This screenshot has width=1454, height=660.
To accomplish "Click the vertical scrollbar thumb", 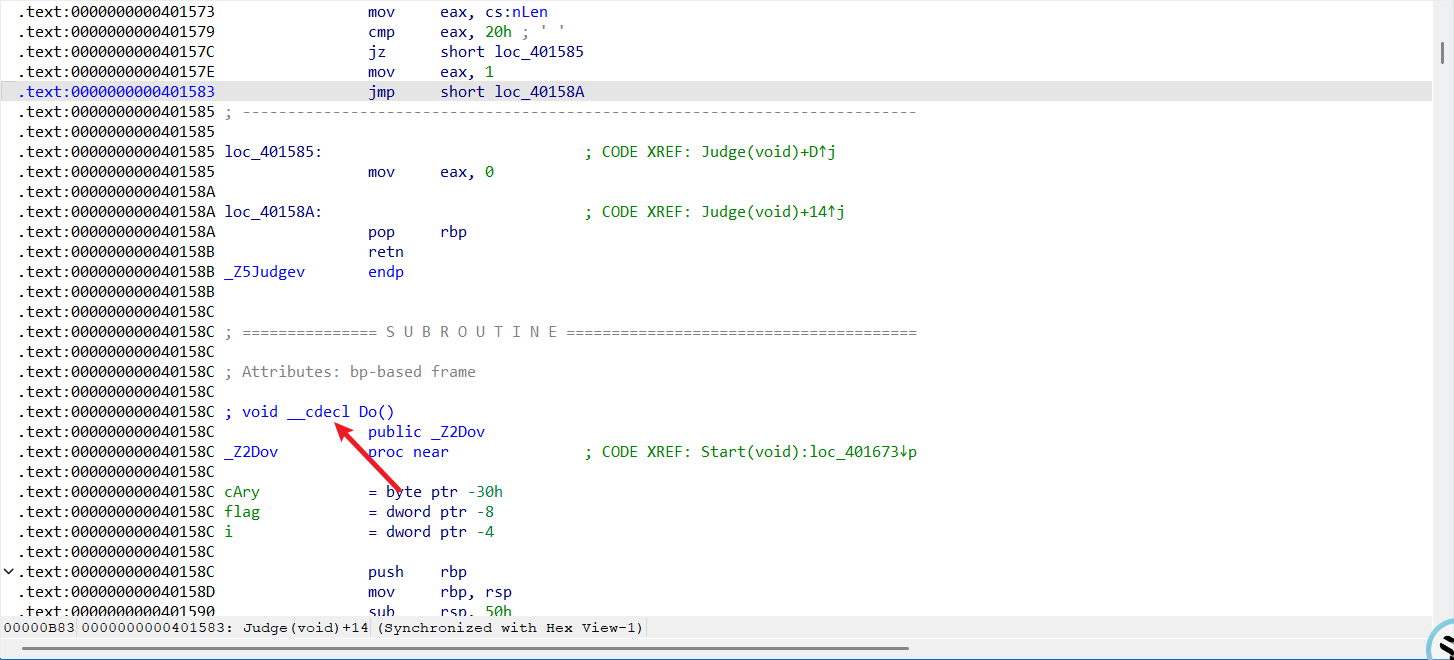I will tap(1442, 52).
